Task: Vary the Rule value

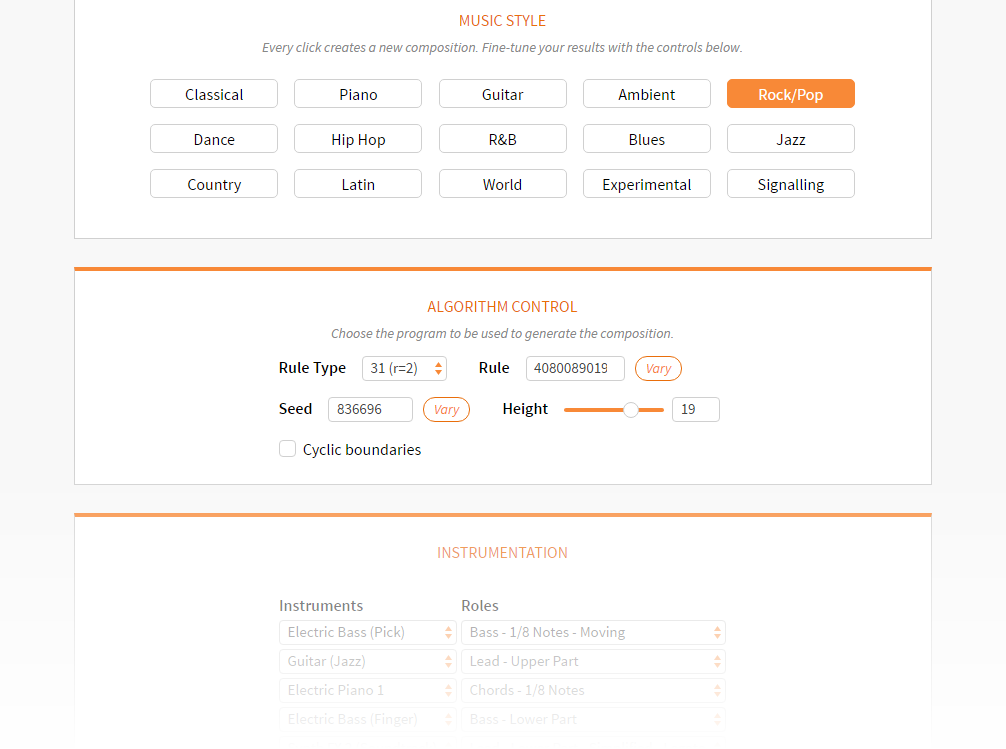Action: pyautogui.click(x=658, y=368)
